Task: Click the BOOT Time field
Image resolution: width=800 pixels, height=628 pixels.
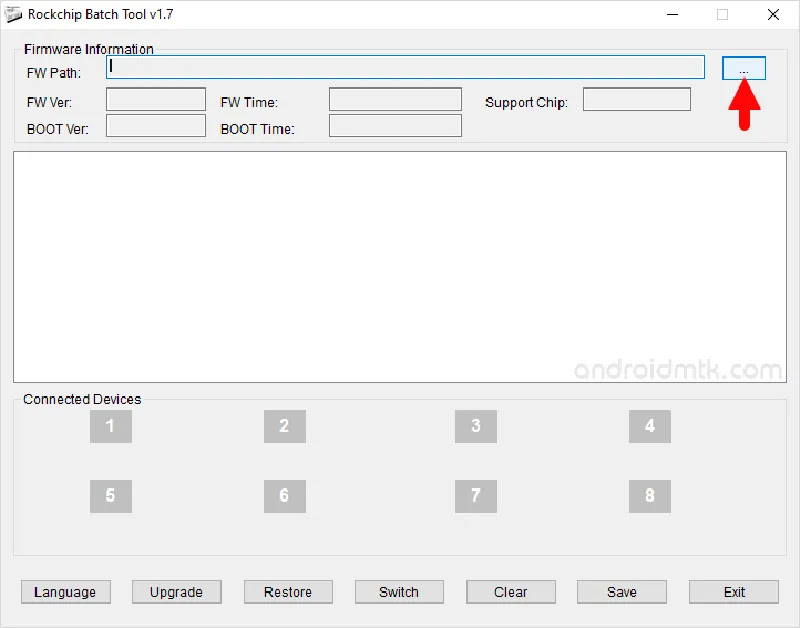Action: click(395, 125)
